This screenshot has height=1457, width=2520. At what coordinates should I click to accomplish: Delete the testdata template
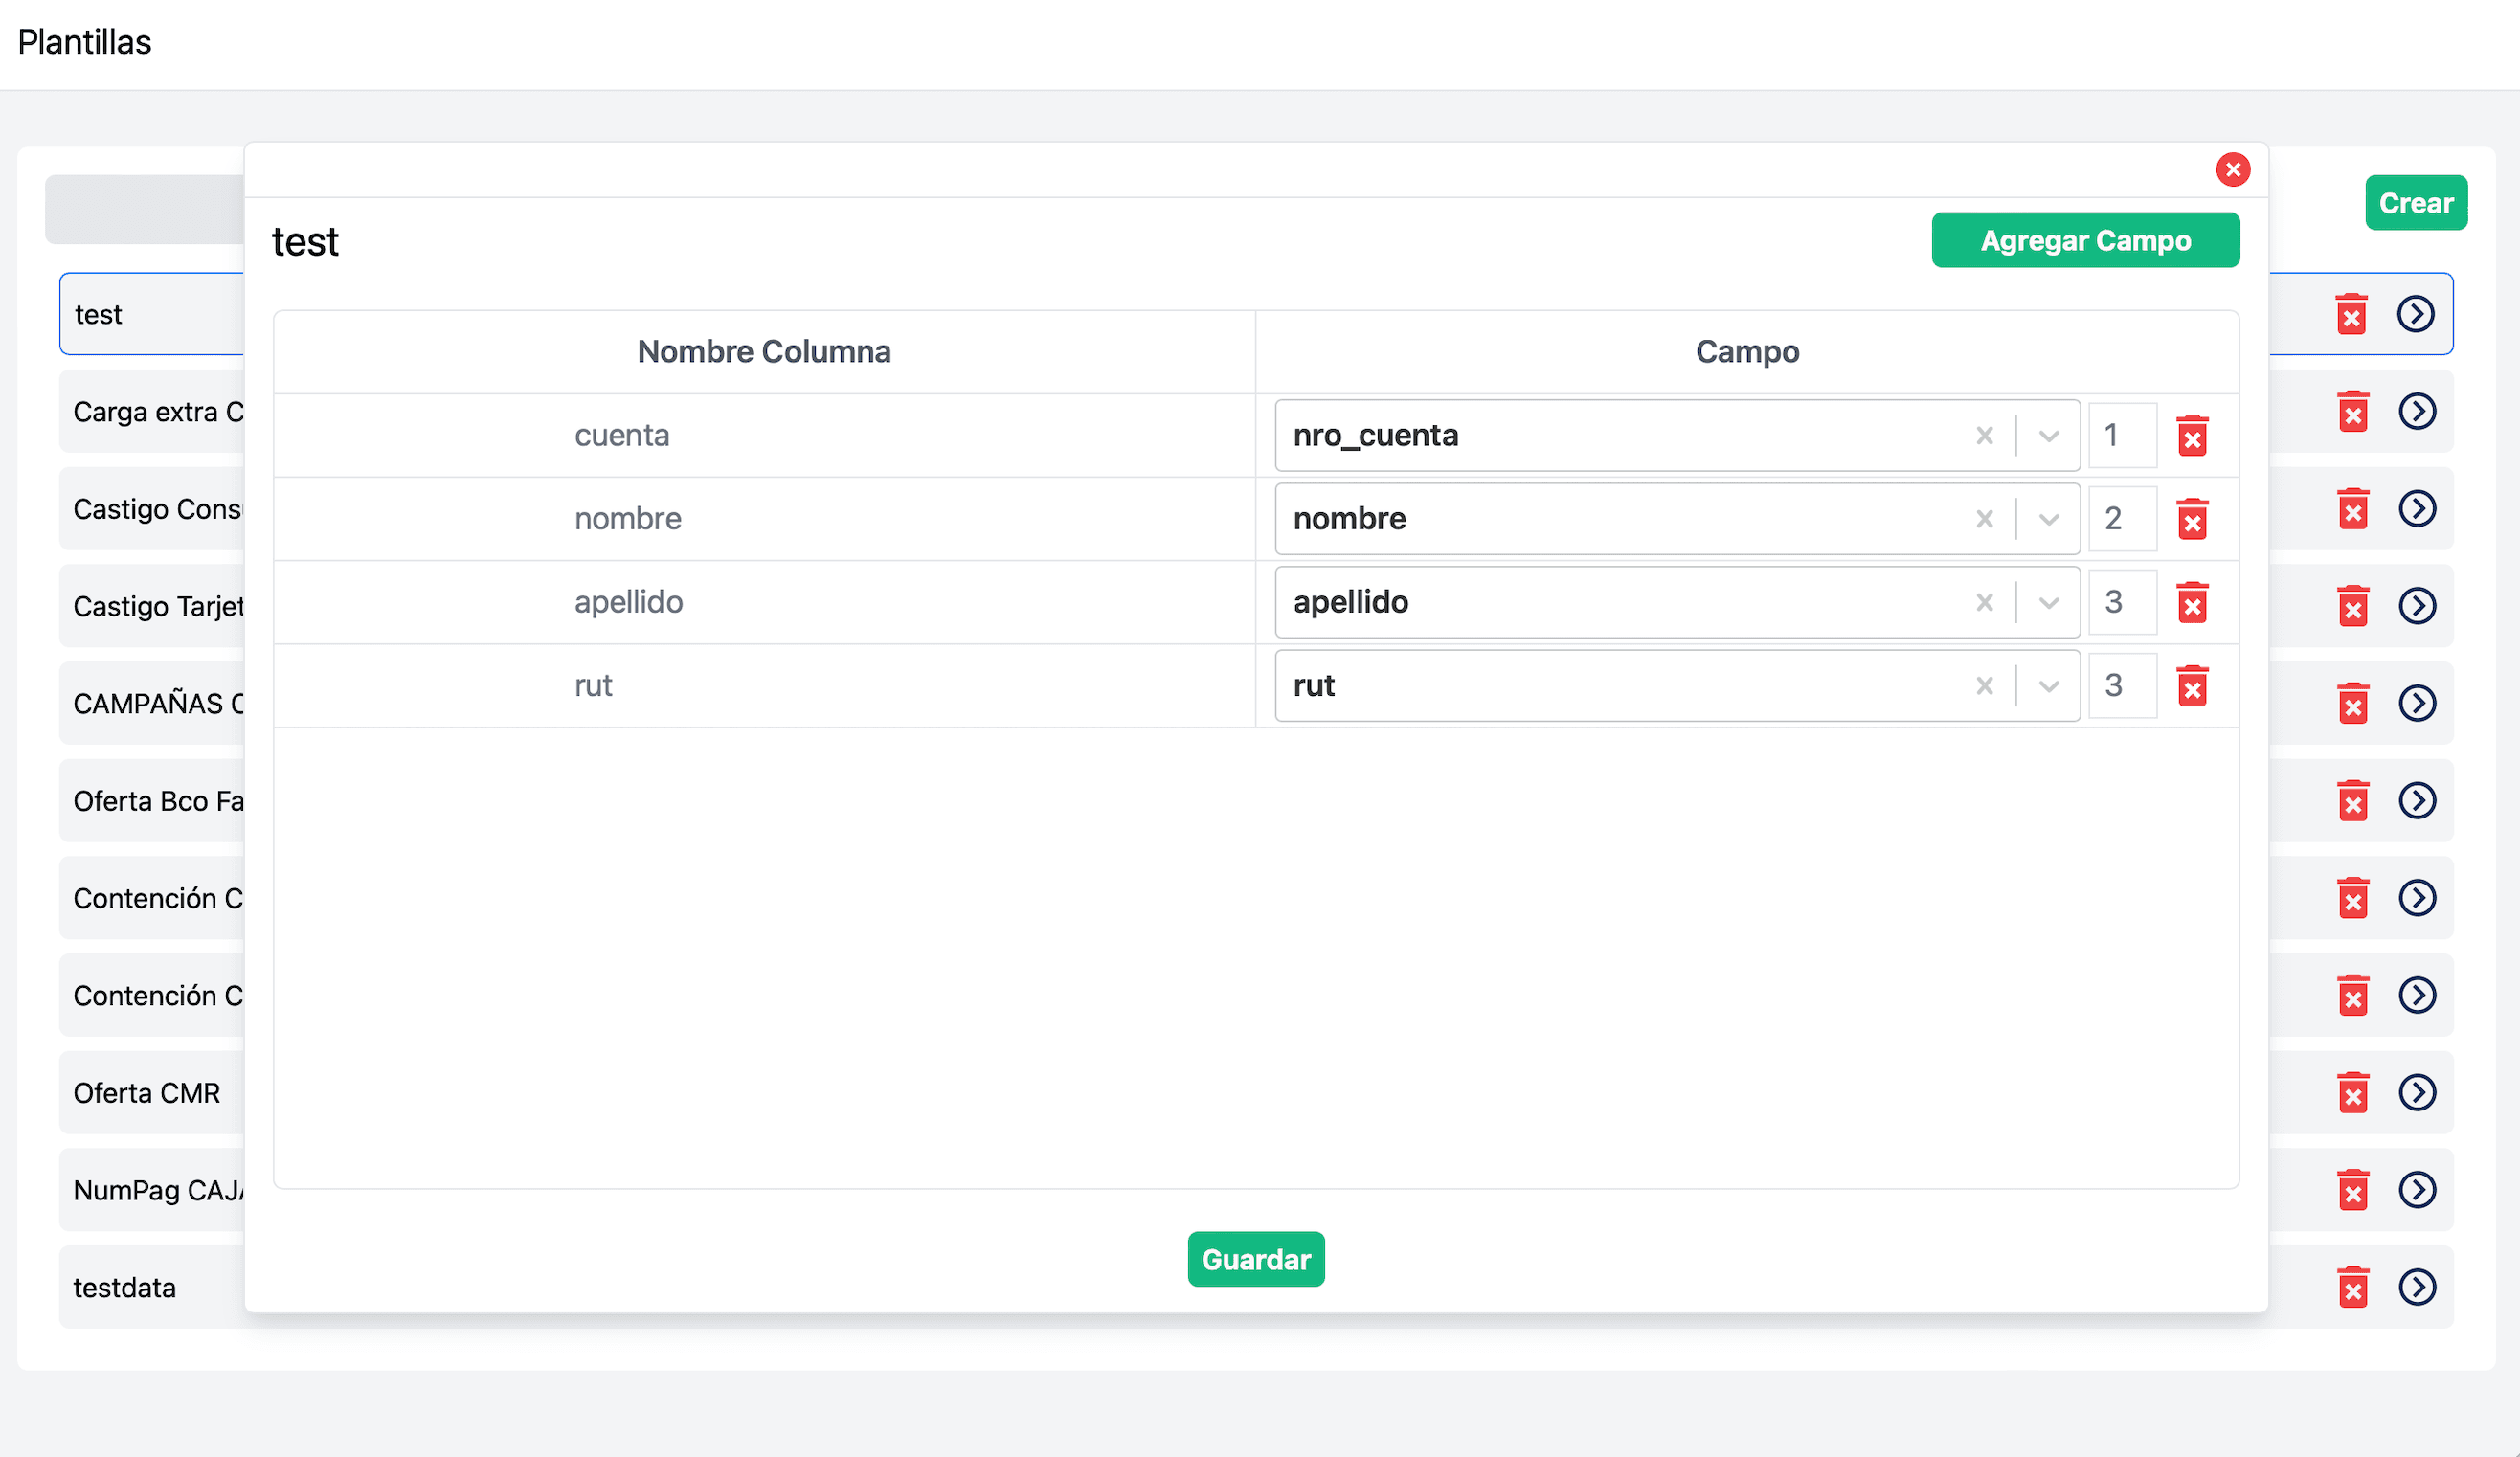[x=2353, y=1287]
